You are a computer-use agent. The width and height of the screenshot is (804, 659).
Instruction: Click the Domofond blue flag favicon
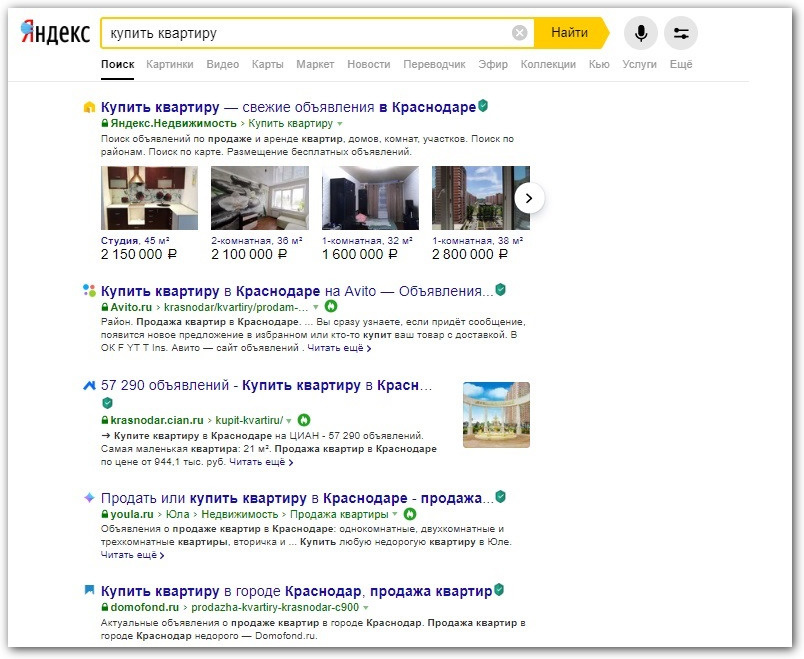[89, 590]
